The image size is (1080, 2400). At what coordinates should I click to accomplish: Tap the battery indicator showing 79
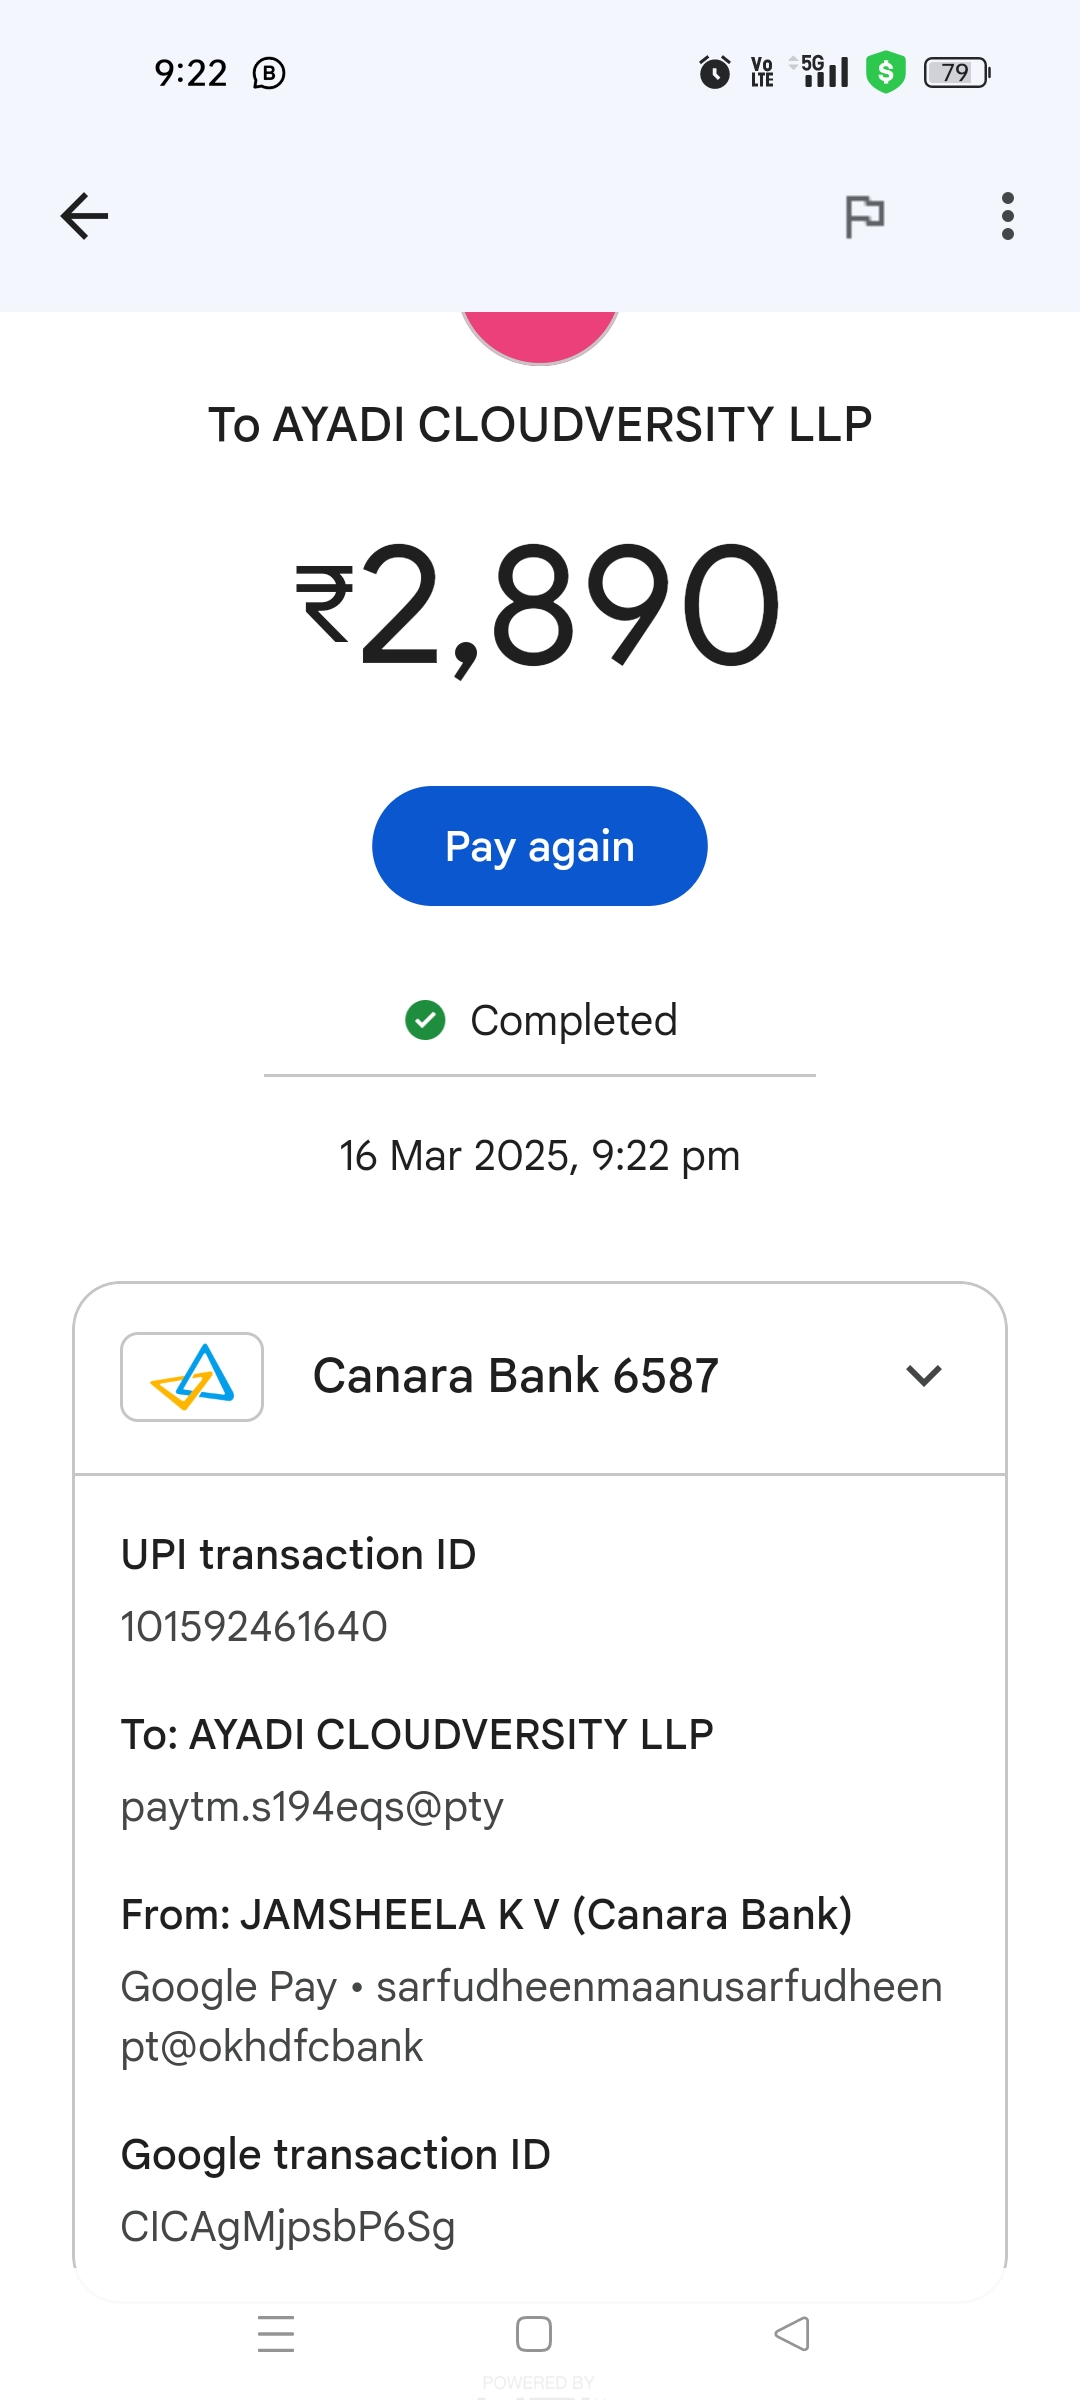(956, 72)
